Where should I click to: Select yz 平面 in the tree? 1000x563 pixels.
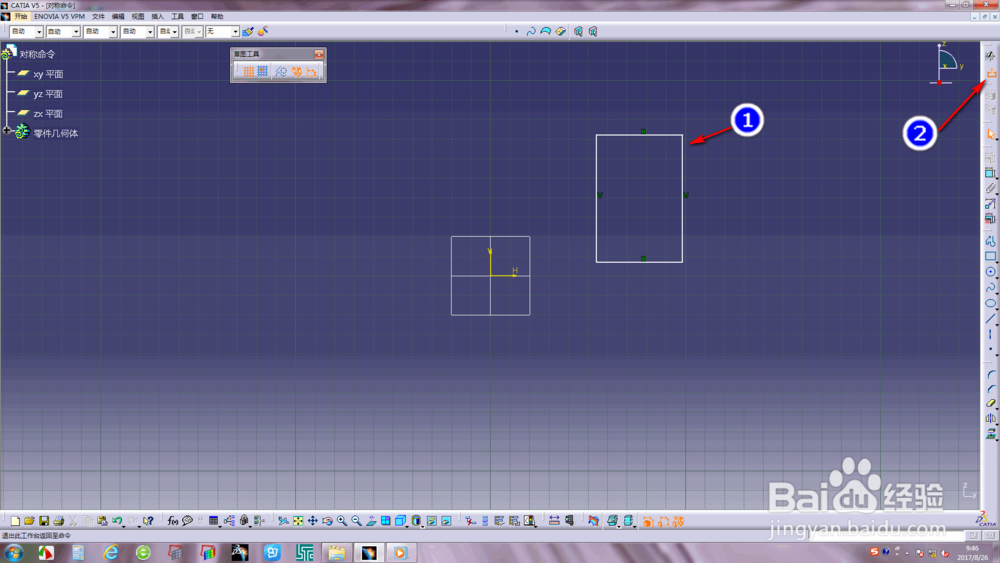[x=48, y=94]
